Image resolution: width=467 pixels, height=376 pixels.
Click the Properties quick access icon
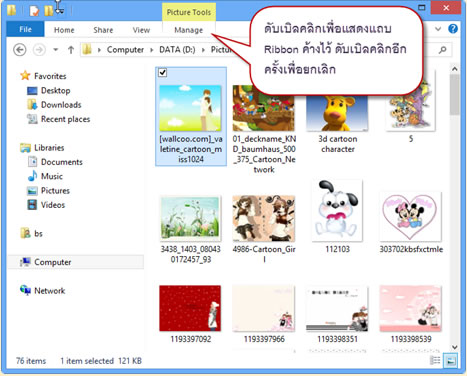click(34, 11)
